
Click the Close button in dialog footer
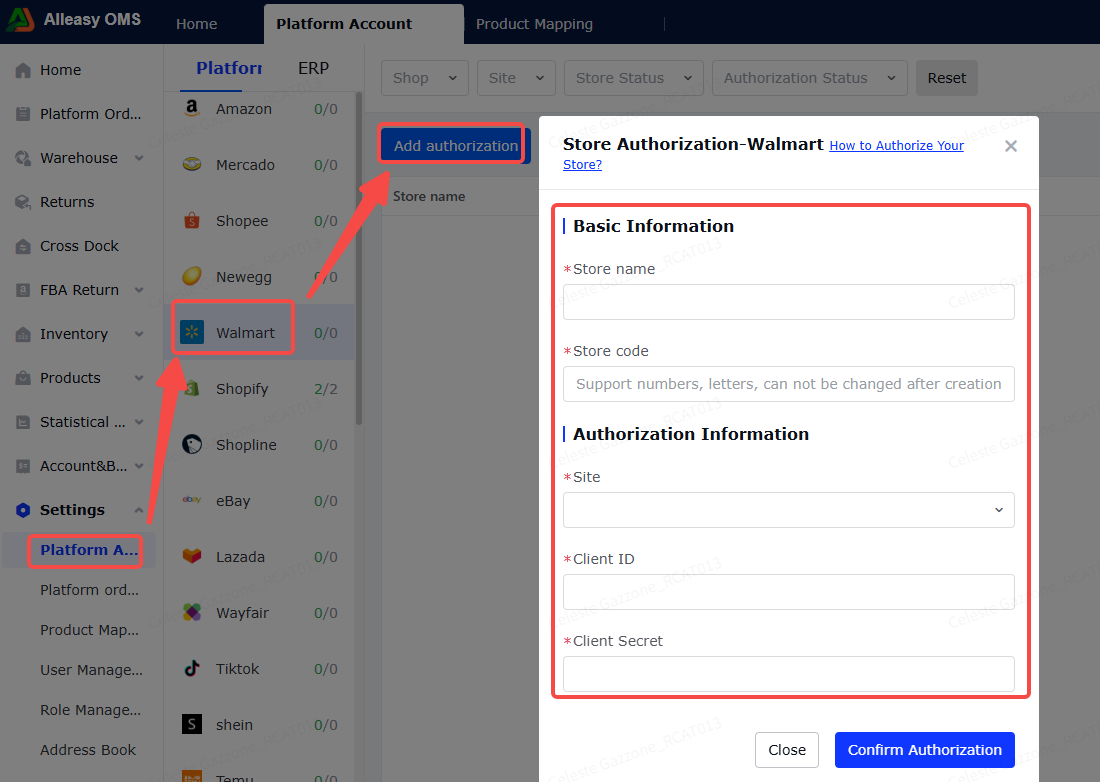[786, 750]
